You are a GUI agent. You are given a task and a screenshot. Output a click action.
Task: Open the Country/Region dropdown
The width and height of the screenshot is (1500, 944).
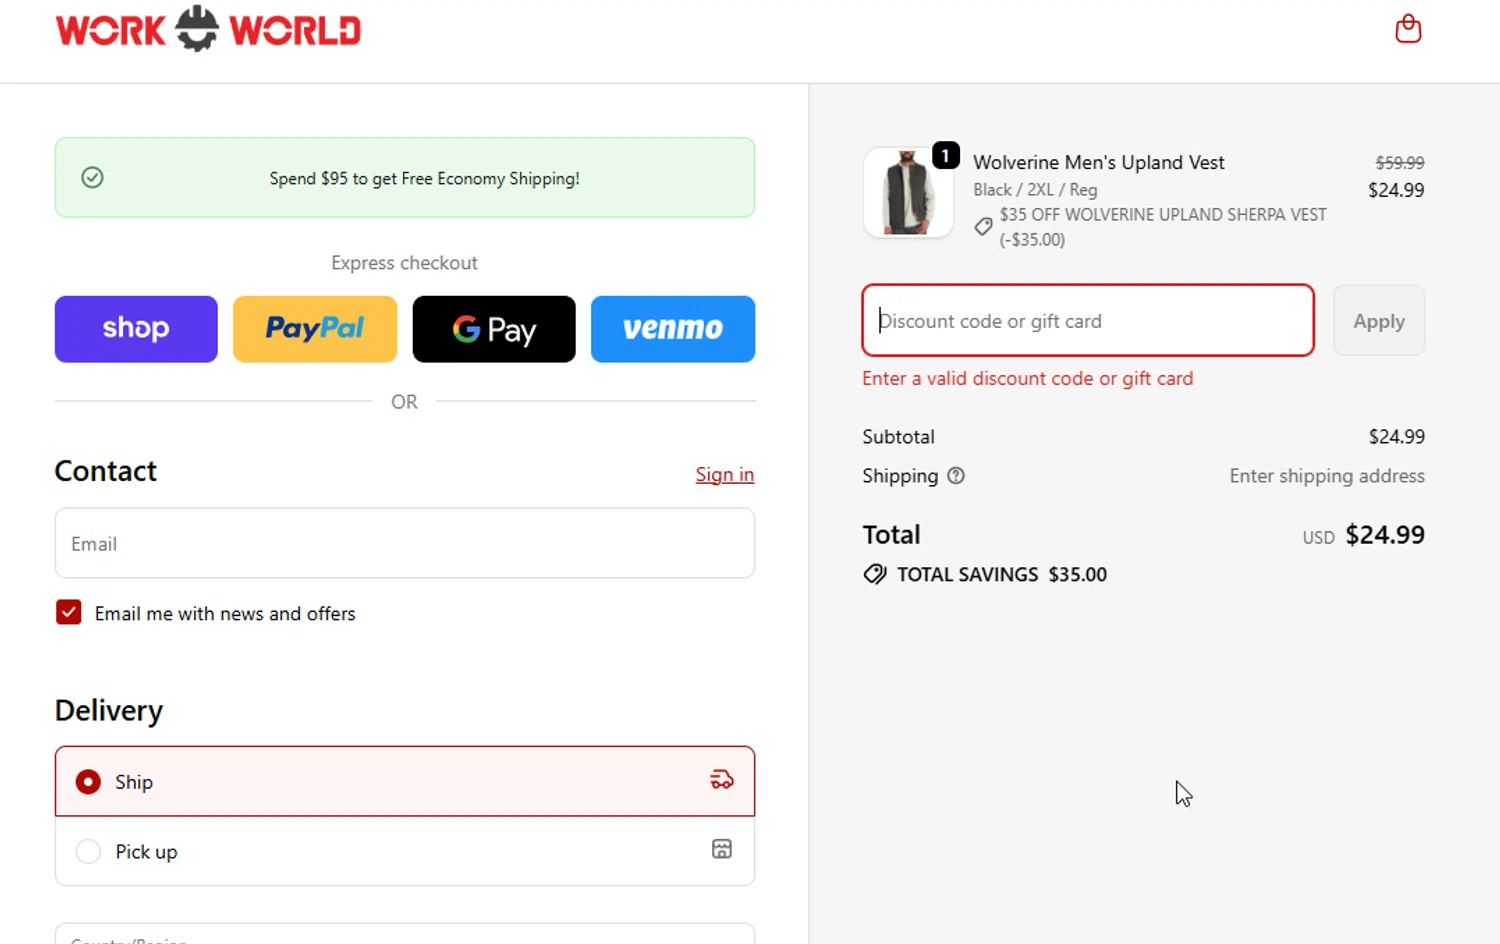404,934
